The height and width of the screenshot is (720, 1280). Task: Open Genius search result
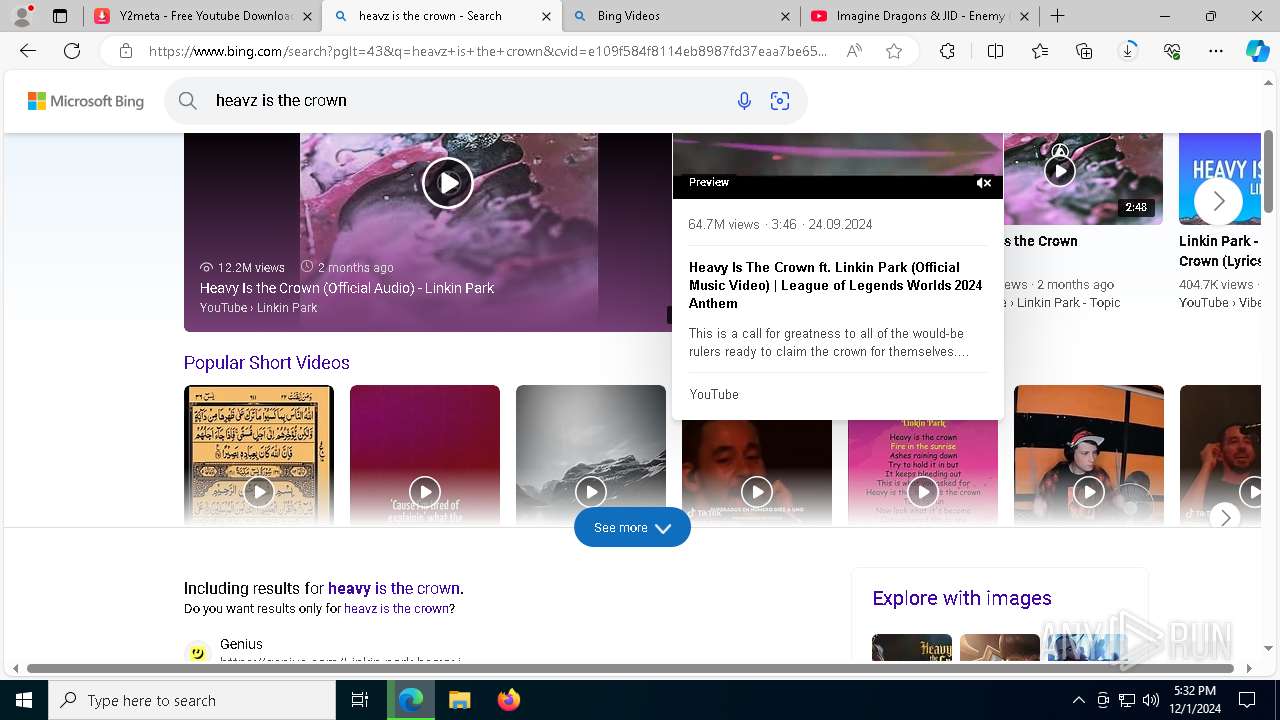(x=241, y=644)
